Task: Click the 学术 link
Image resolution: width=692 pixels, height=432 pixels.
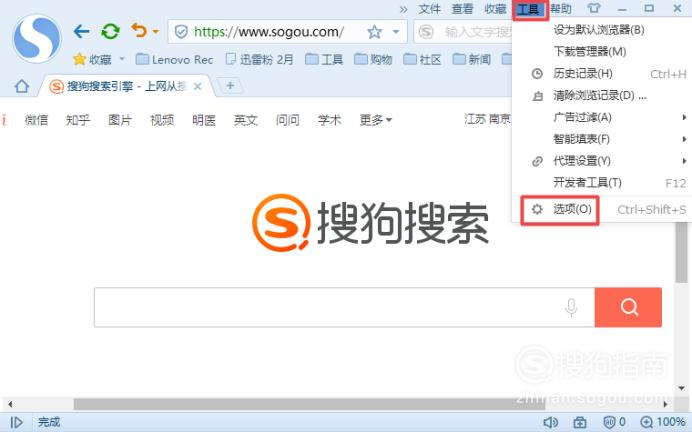Action: [330, 120]
